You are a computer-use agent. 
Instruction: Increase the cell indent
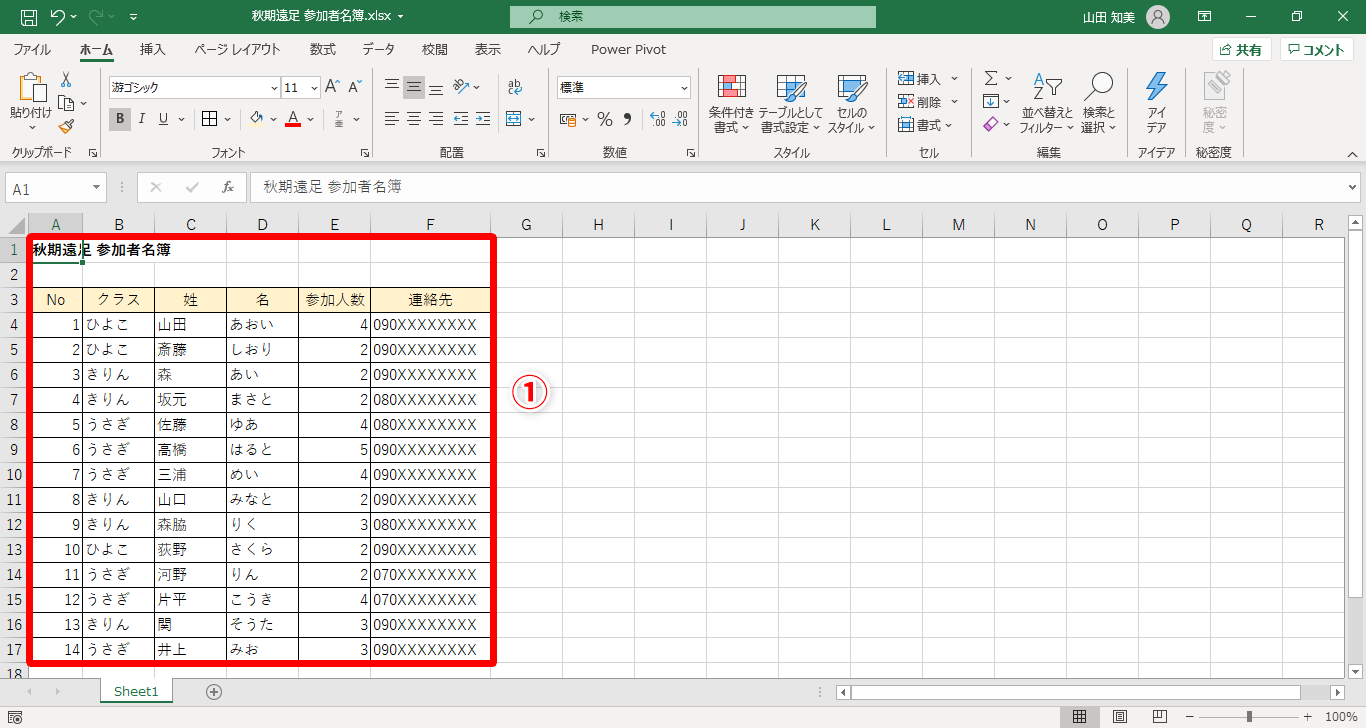[x=485, y=119]
